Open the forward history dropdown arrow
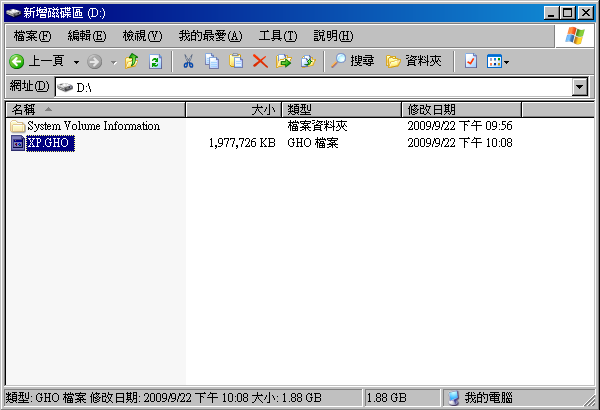This screenshot has height=410, width=600. coord(113,62)
